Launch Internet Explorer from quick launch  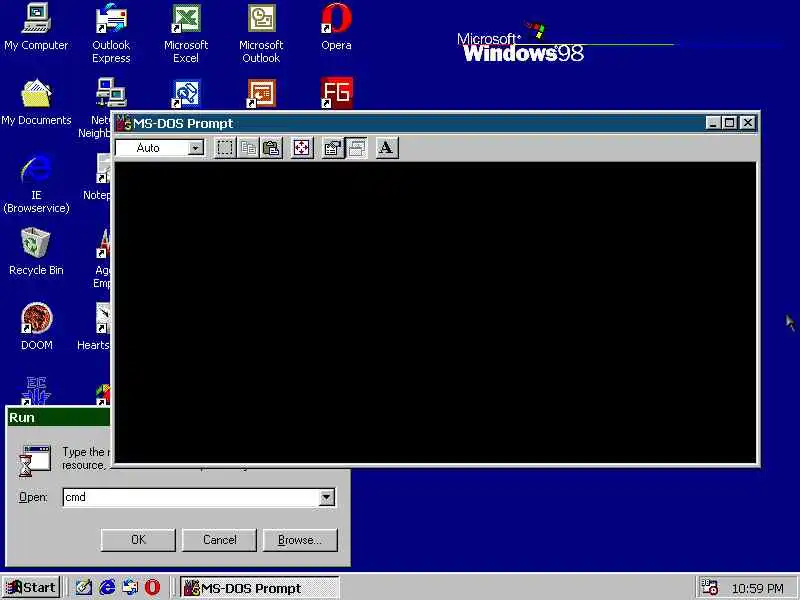(107, 587)
